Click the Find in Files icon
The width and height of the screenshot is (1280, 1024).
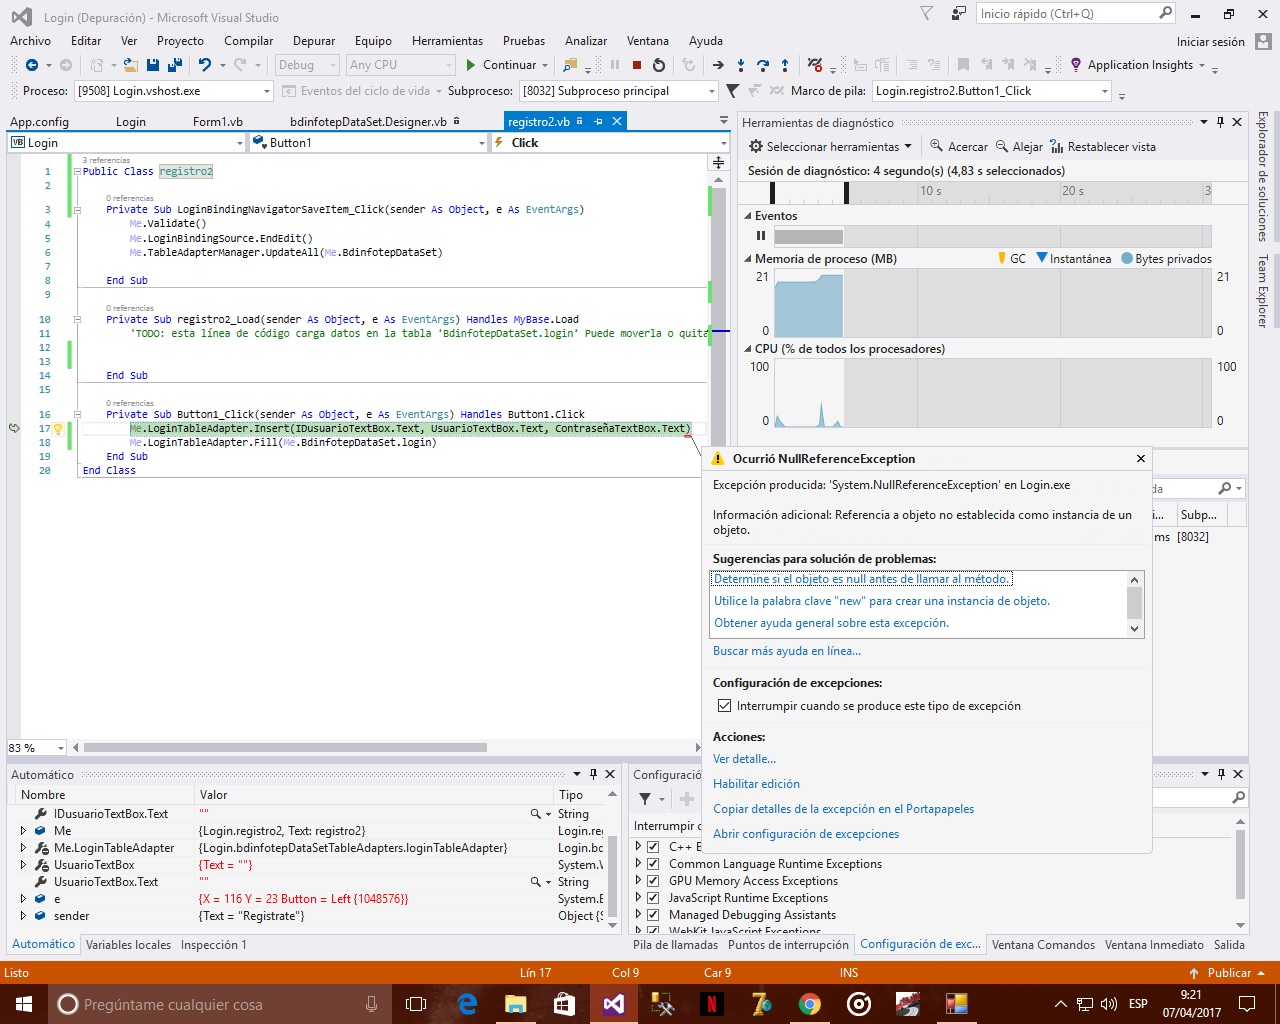570,65
